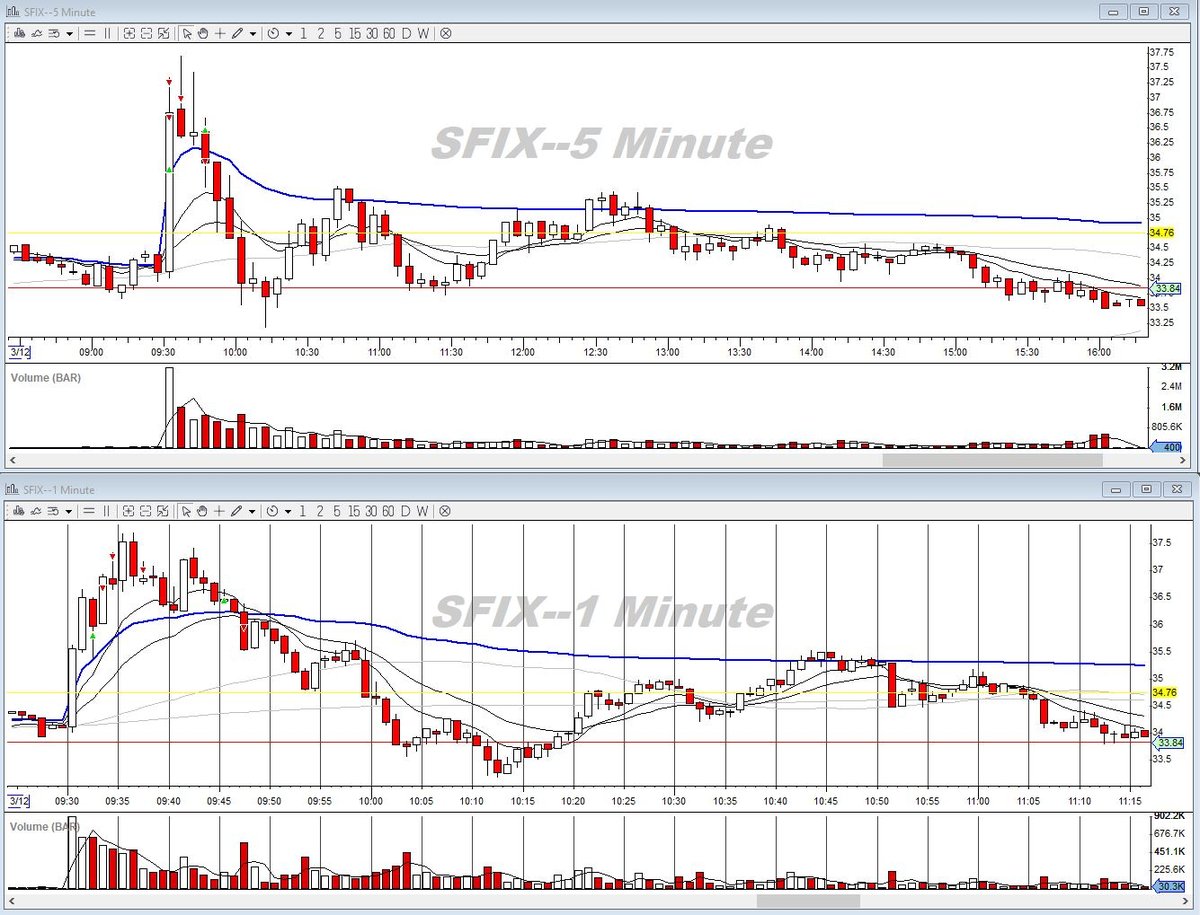Click the circled X icon in 5 Minute toolbar
This screenshot has width=1200, height=915.
445,33
